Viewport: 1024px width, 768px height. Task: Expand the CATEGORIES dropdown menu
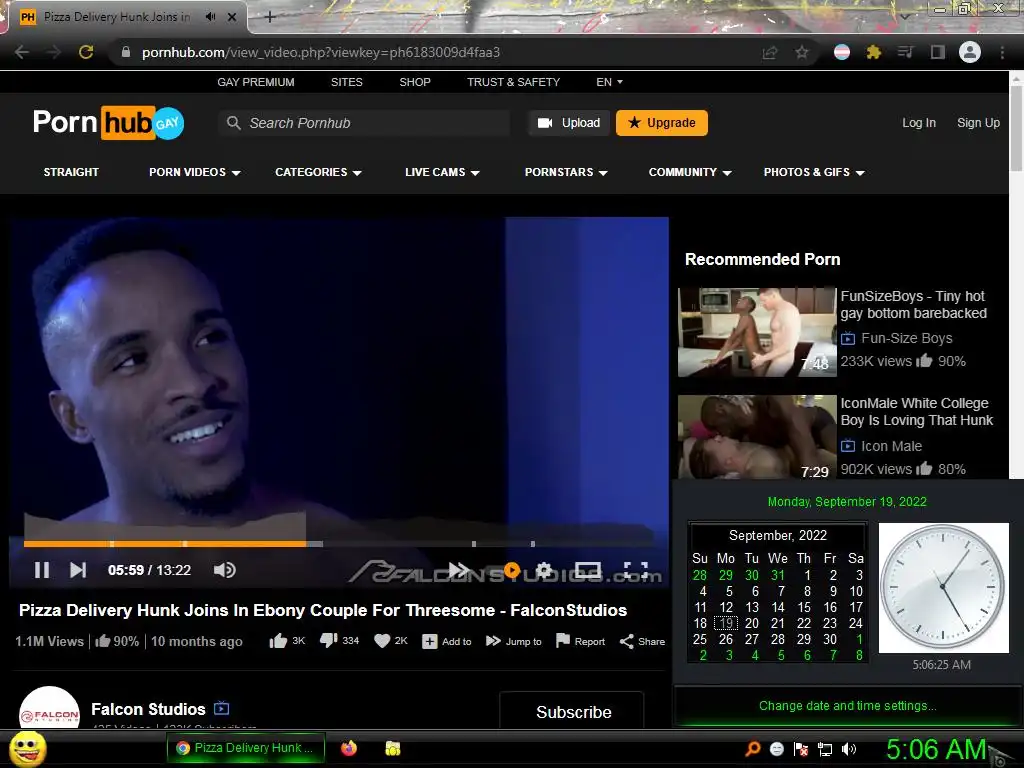click(318, 172)
